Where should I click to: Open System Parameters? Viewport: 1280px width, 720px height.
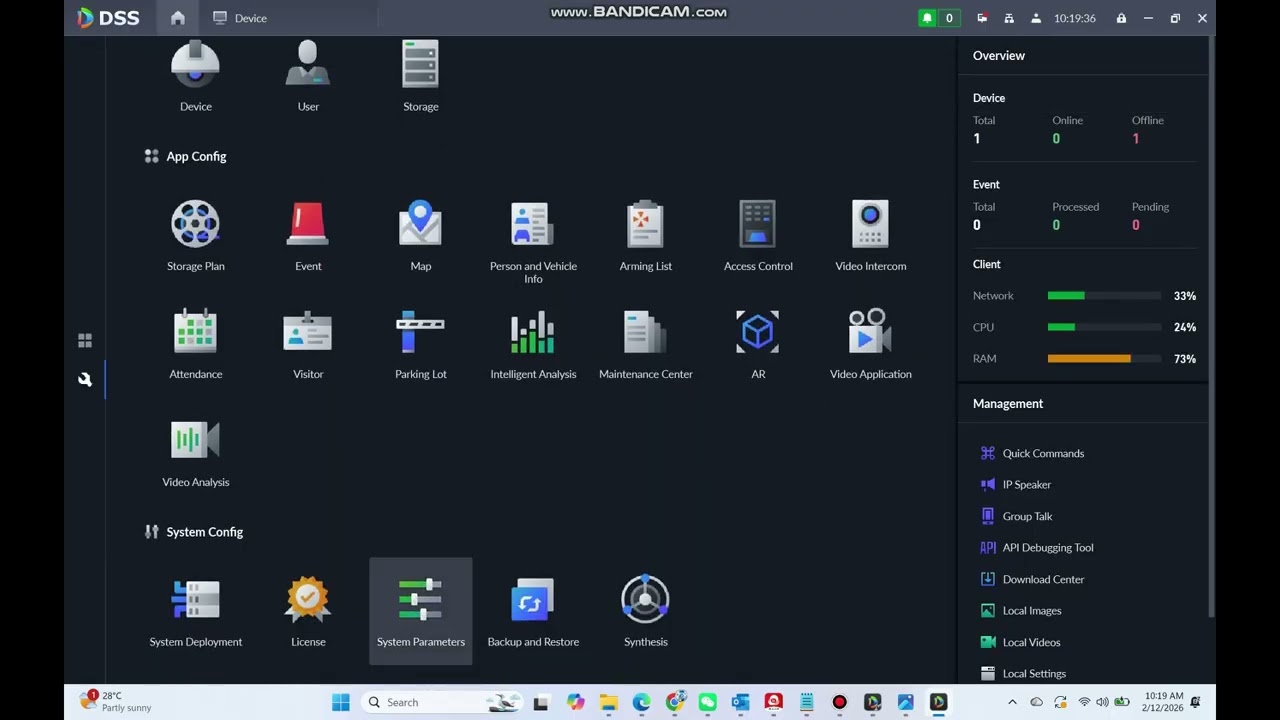point(420,612)
